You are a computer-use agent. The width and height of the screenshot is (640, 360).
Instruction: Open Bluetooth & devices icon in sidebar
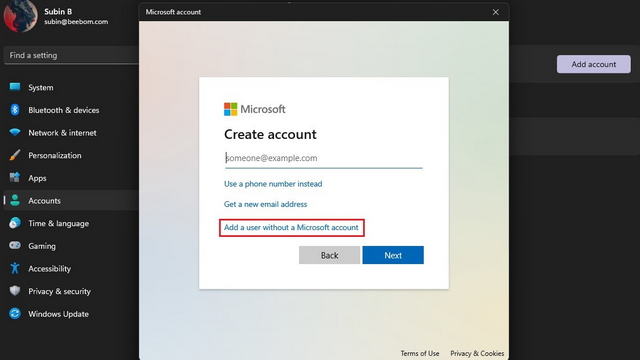(15, 110)
